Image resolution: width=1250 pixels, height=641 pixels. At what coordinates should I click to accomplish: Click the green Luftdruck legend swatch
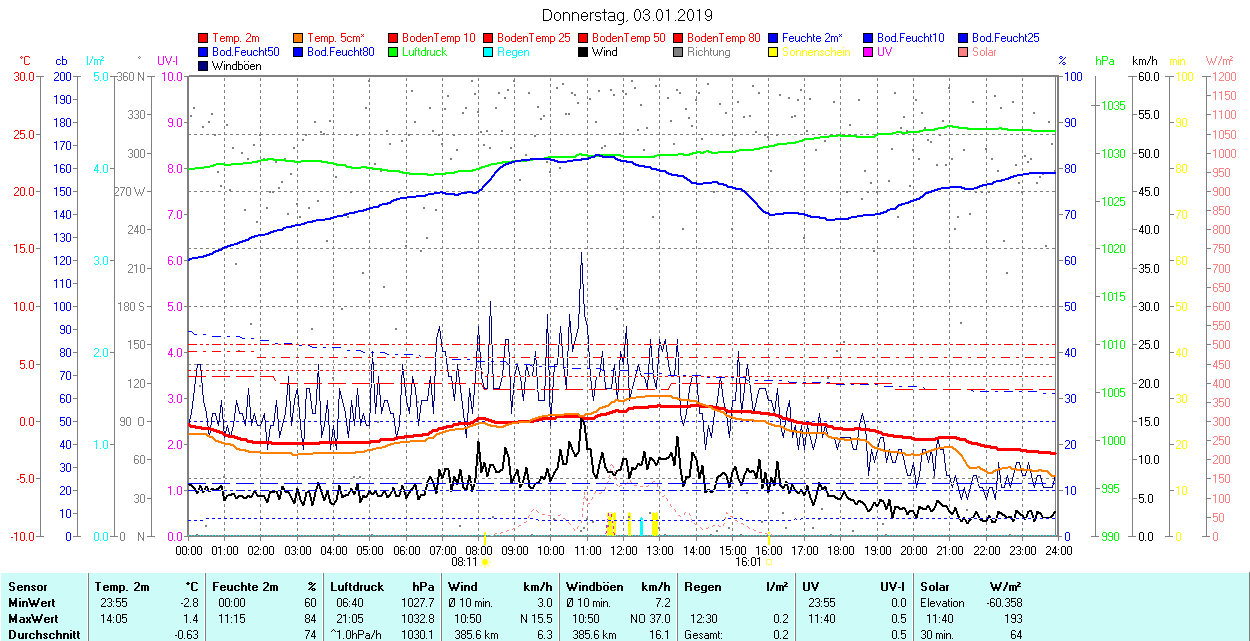394,52
